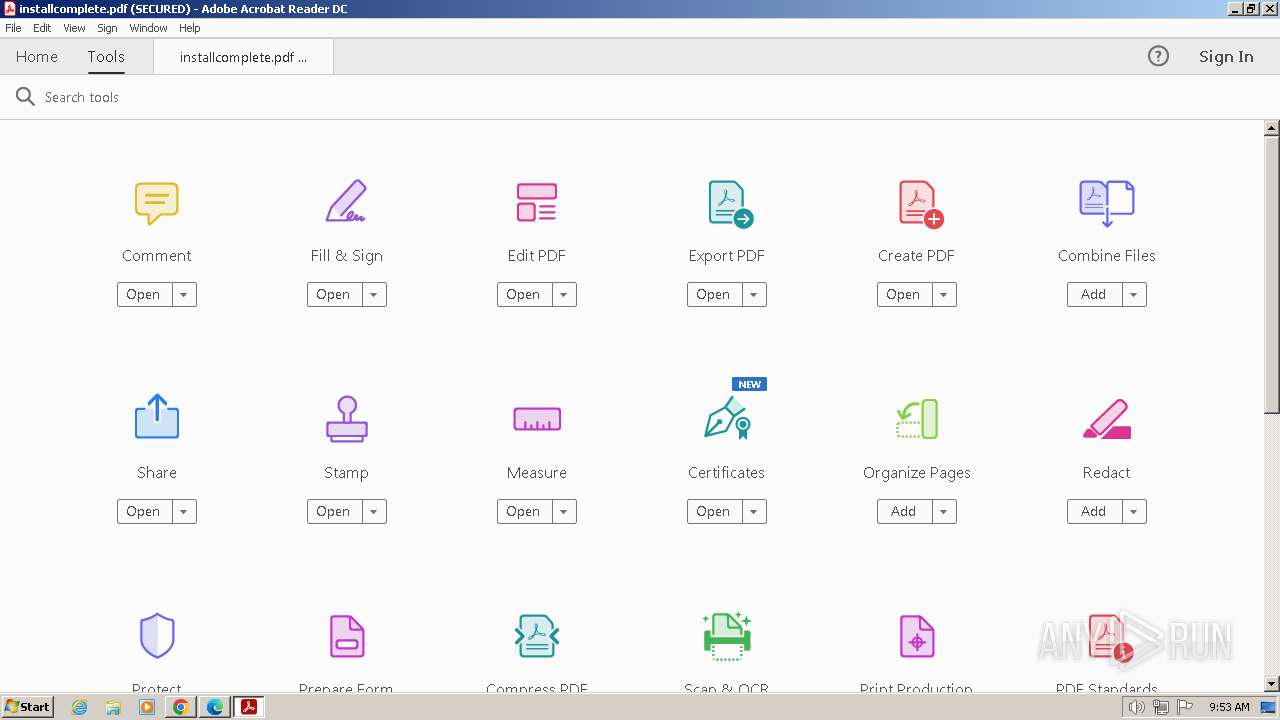Expand the Fill & Sign dropdown arrow
This screenshot has height=720, width=1280.
(x=374, y=294)
